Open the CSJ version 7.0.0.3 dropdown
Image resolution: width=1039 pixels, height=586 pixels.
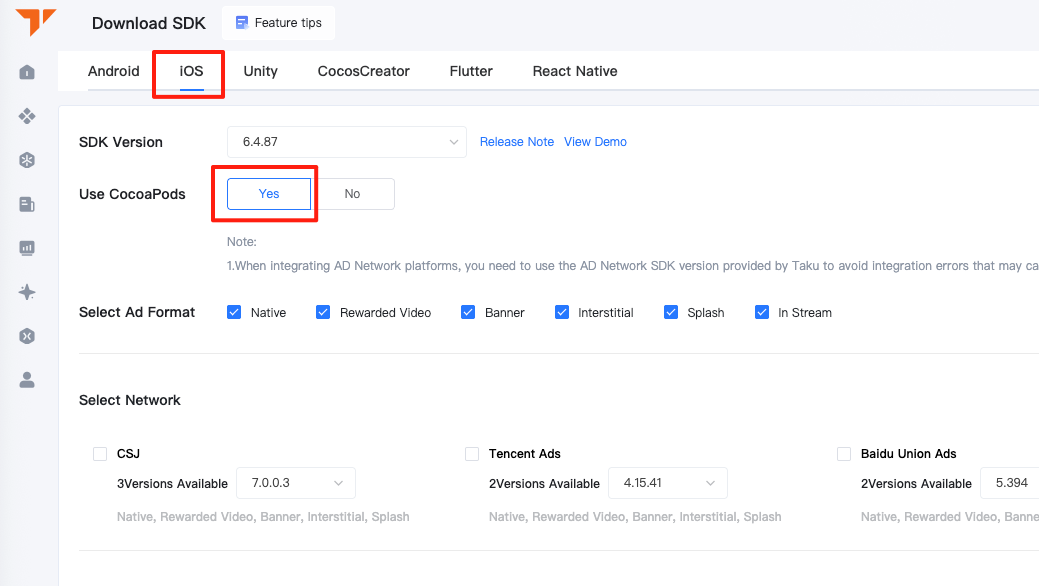(296, 483)
